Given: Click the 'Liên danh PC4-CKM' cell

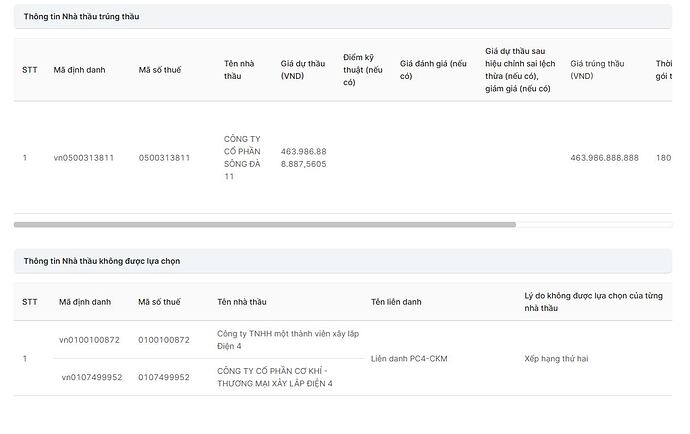Looking at the screenshot, I should click(408, 358).
